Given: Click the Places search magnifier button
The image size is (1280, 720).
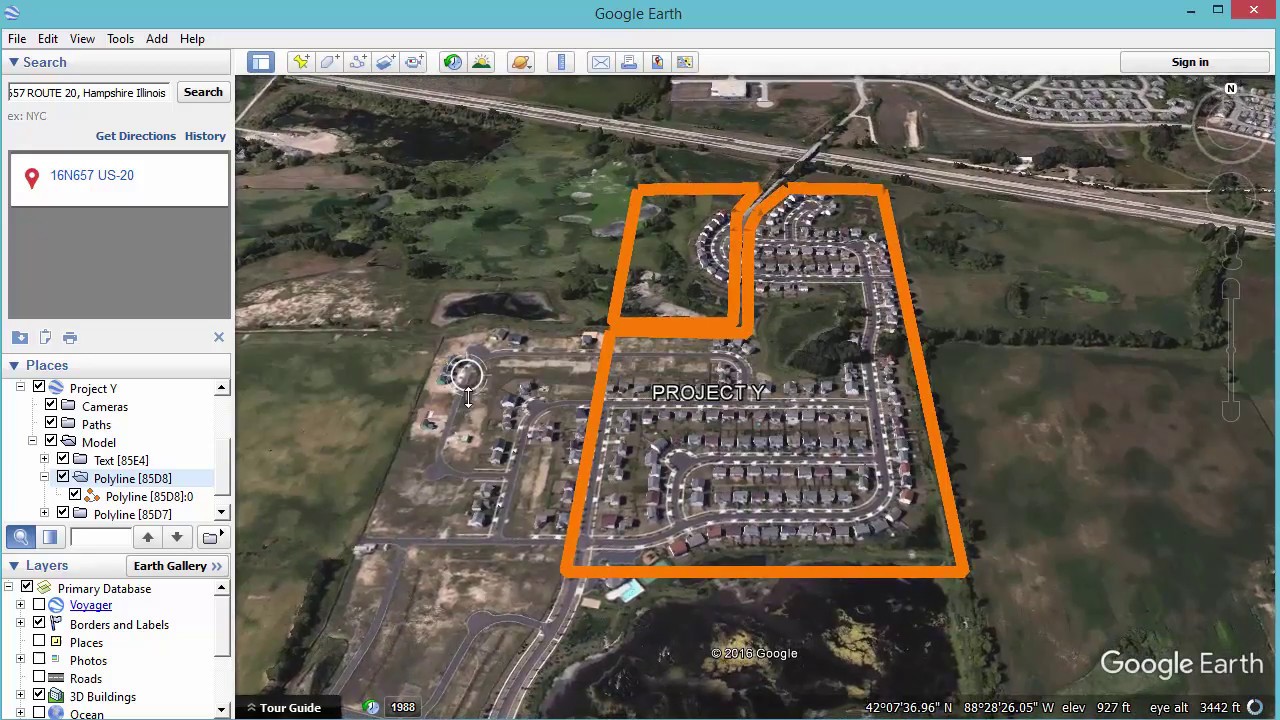Looking at the screenshot, I should coord(21,537).
